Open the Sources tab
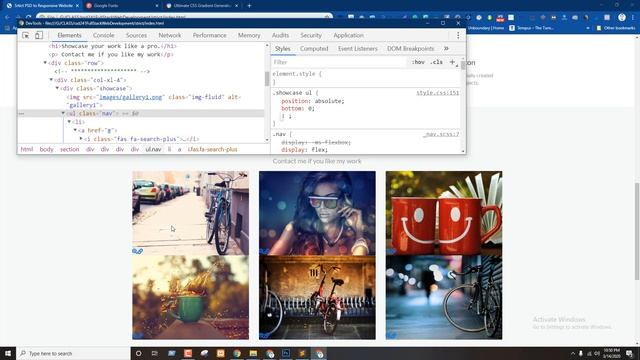 [x=136, y=36]
